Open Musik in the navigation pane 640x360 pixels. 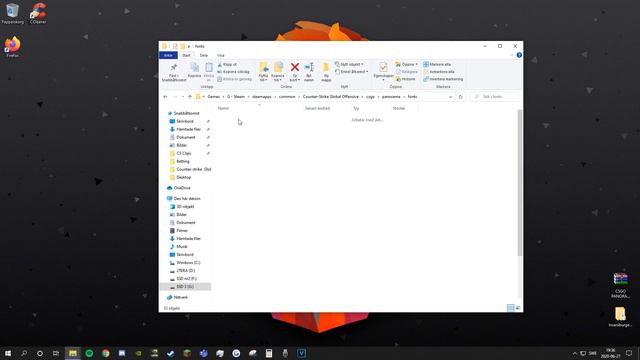tap(182, 247)
